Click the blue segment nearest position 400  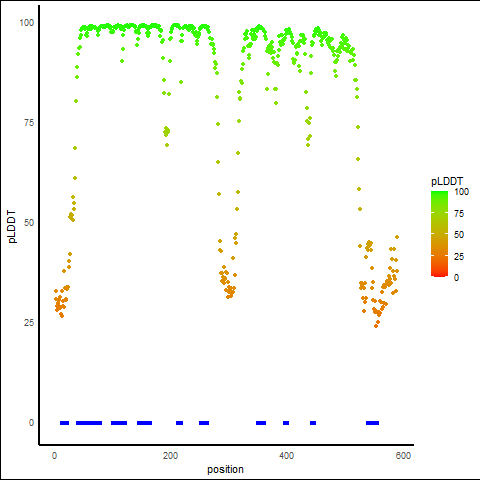pyautogui.click(x=286, y=423)
